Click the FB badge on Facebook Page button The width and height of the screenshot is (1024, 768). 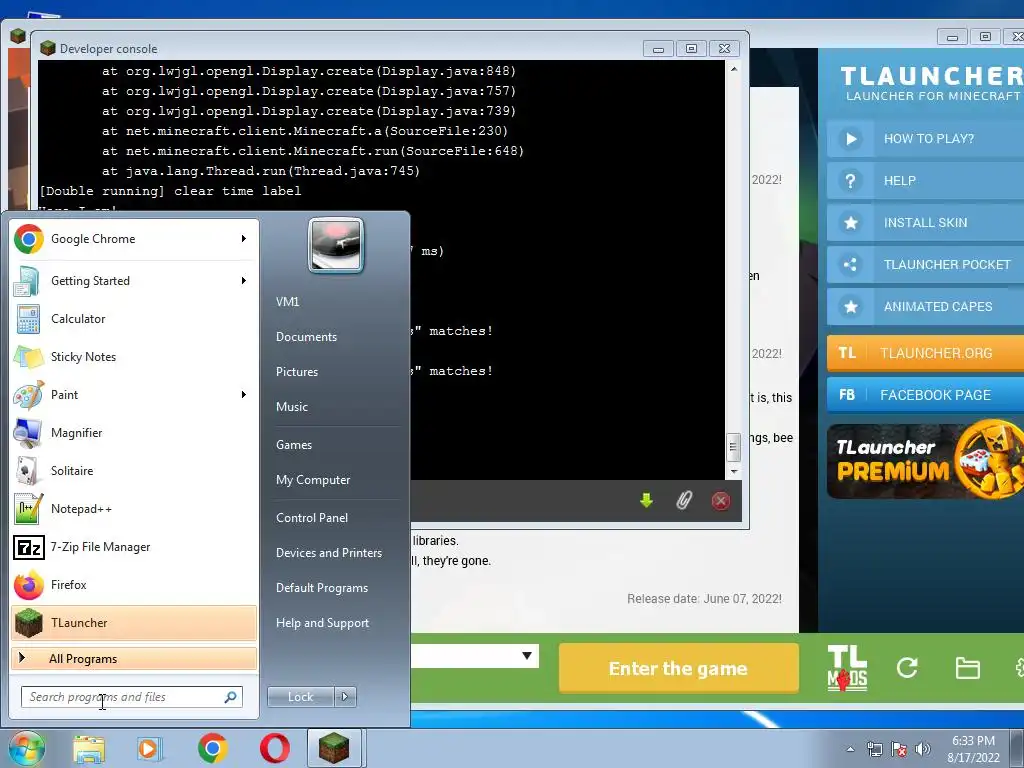click(847, 395)
